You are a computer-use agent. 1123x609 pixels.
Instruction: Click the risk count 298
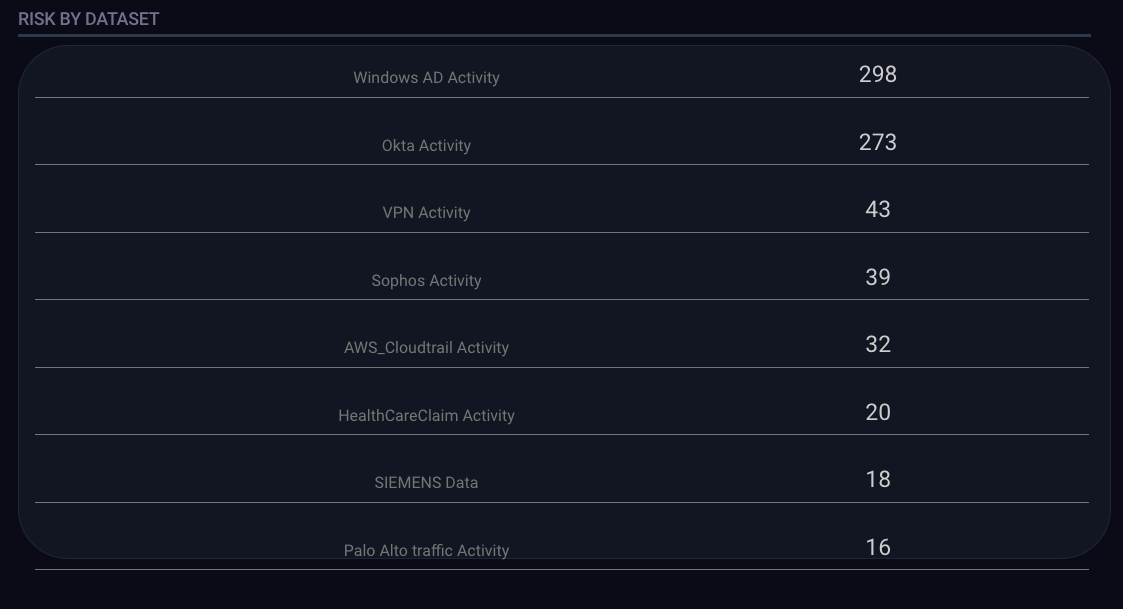(877, 75)
